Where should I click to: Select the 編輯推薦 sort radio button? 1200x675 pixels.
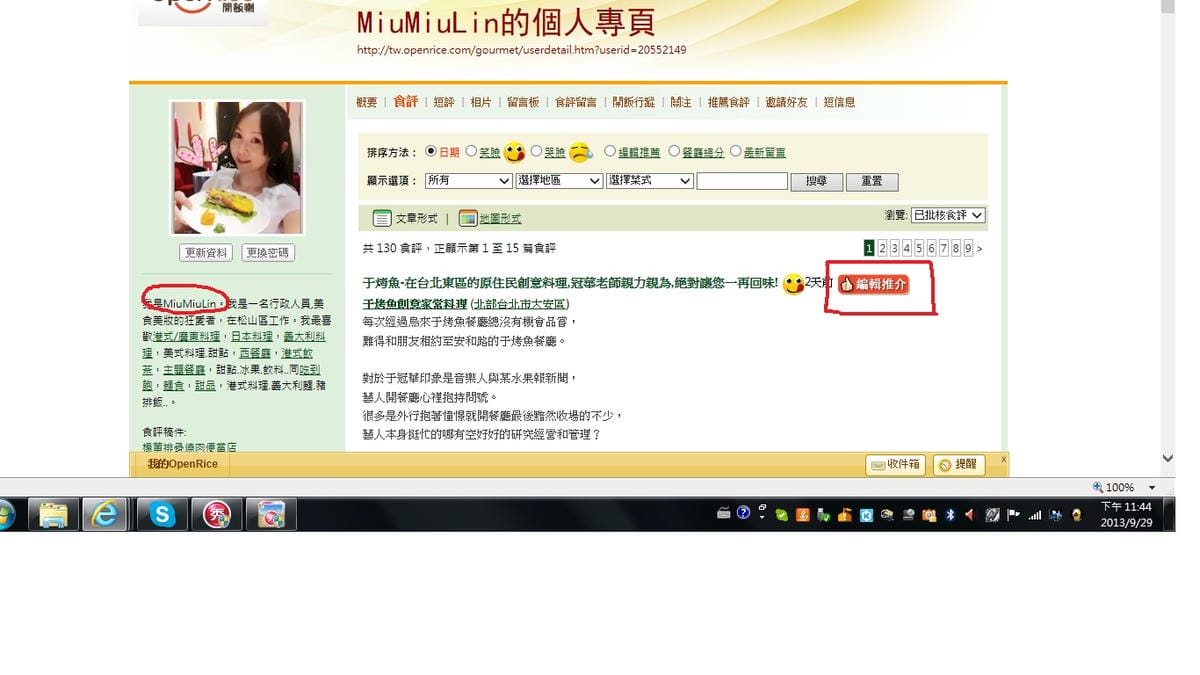click(609, 152)
